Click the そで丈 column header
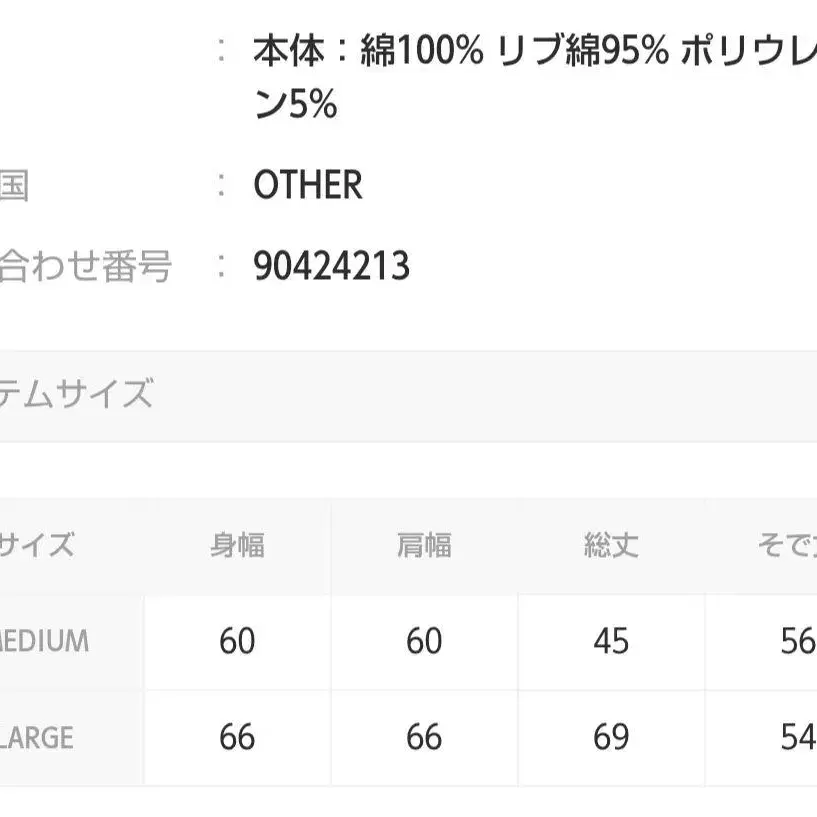This screenshot has height=817, width=817. pyautogui.click(x=787, y=545)
